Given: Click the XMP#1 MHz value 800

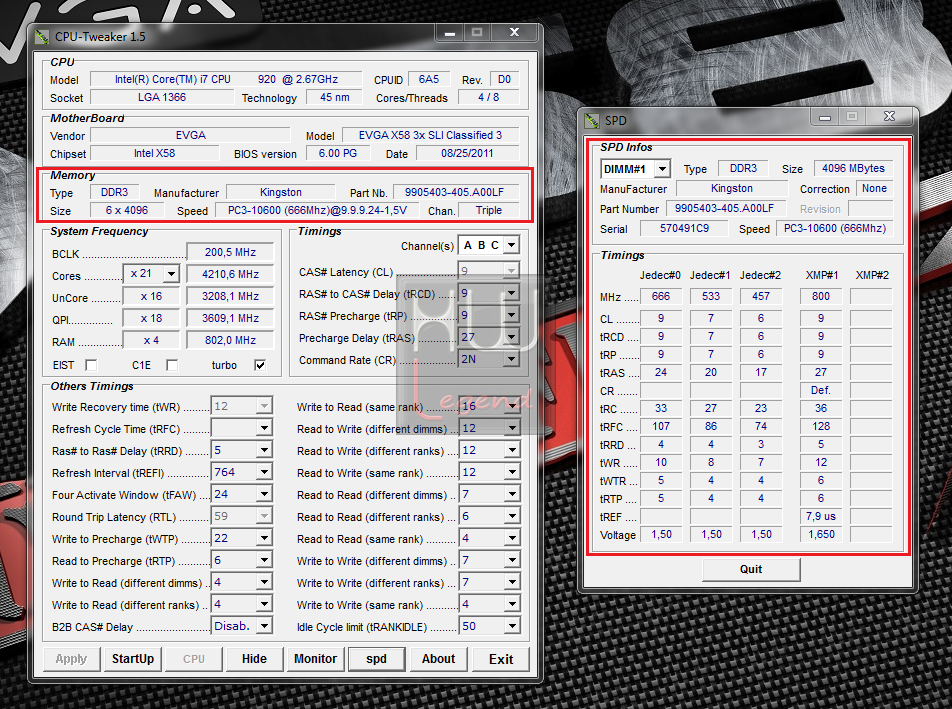Looking at the screenshot, I should 821,296.
